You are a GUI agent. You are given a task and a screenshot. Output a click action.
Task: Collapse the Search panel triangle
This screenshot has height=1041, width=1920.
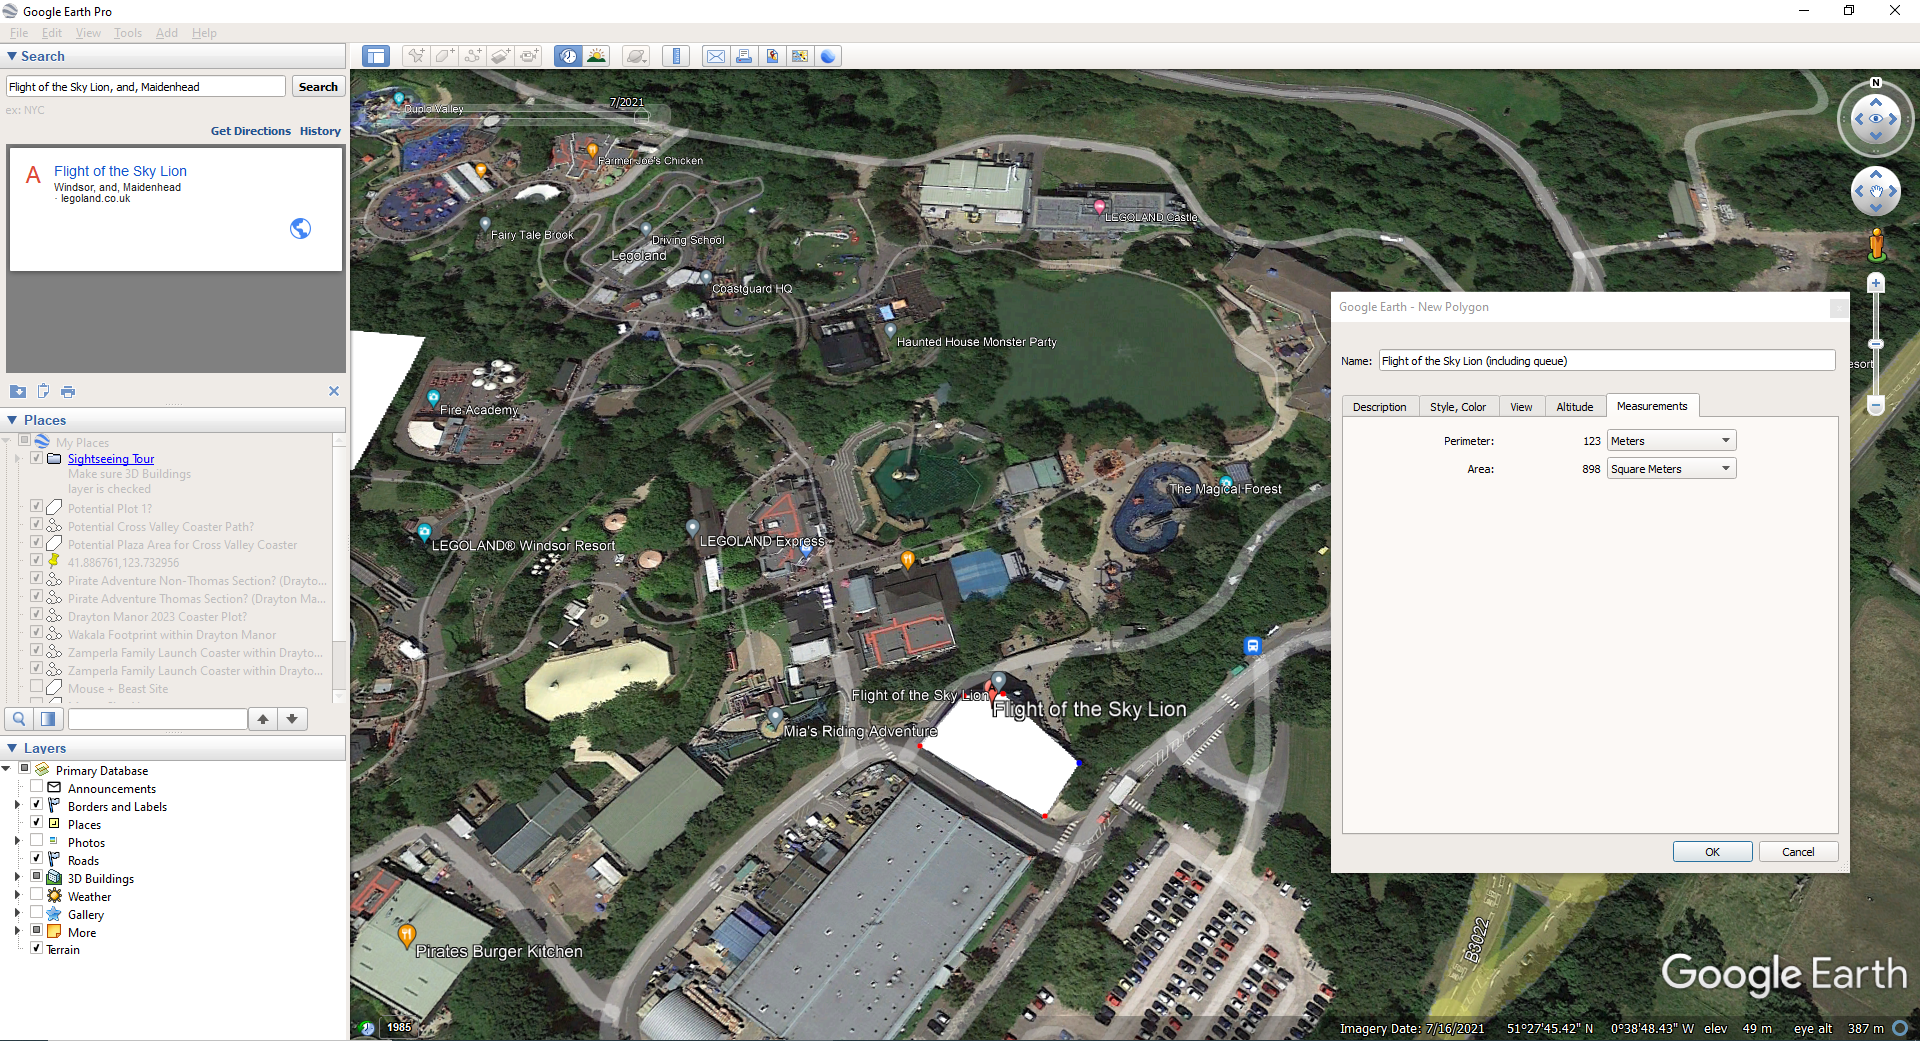coord(12,57)
